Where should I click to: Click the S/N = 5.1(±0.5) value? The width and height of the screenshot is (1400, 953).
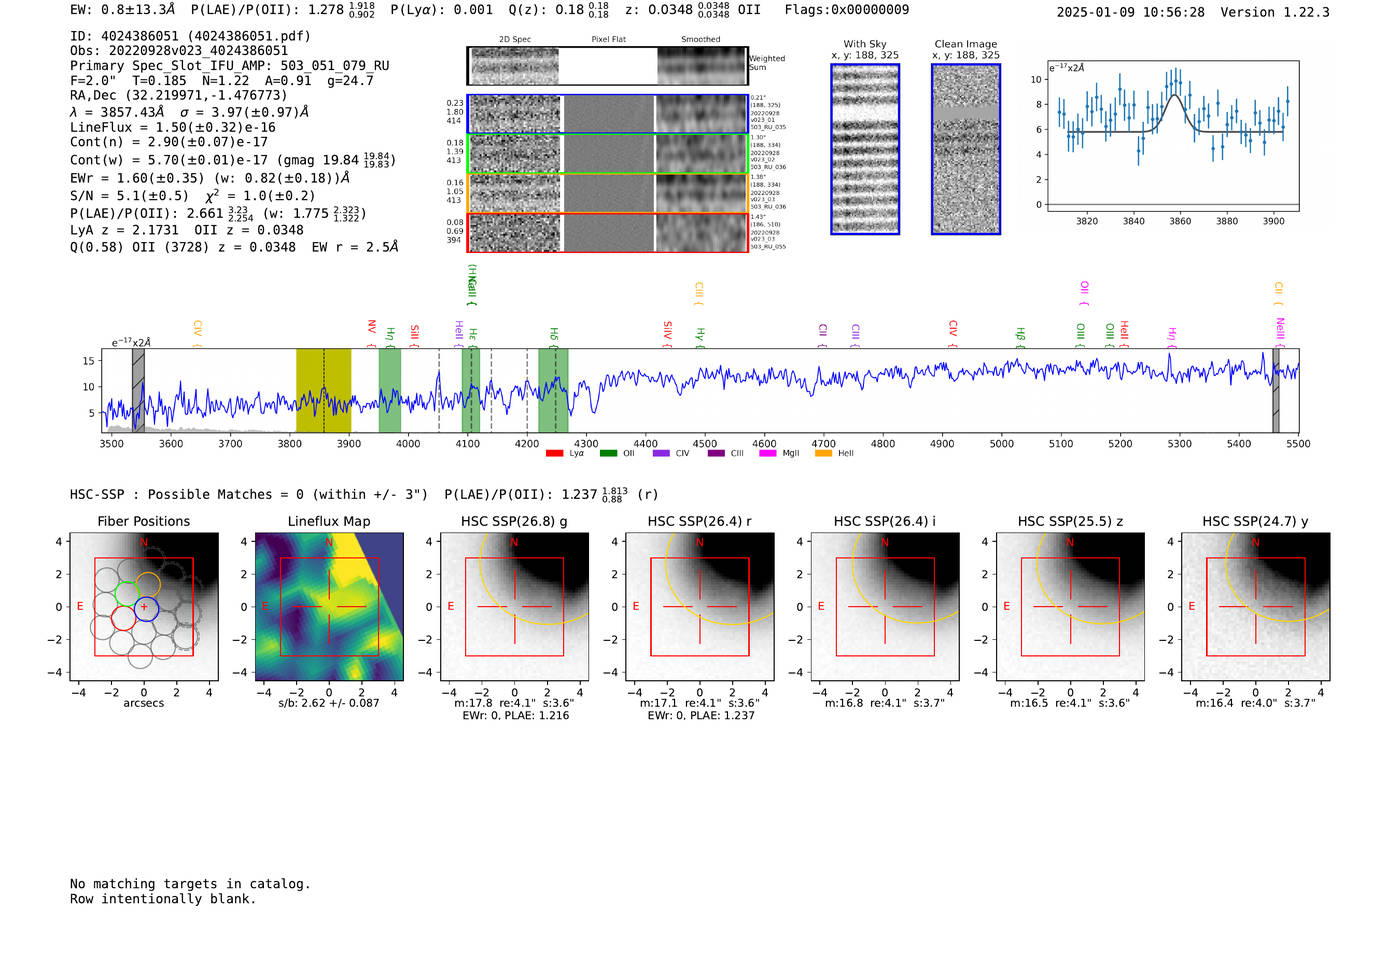pos(129,196)
